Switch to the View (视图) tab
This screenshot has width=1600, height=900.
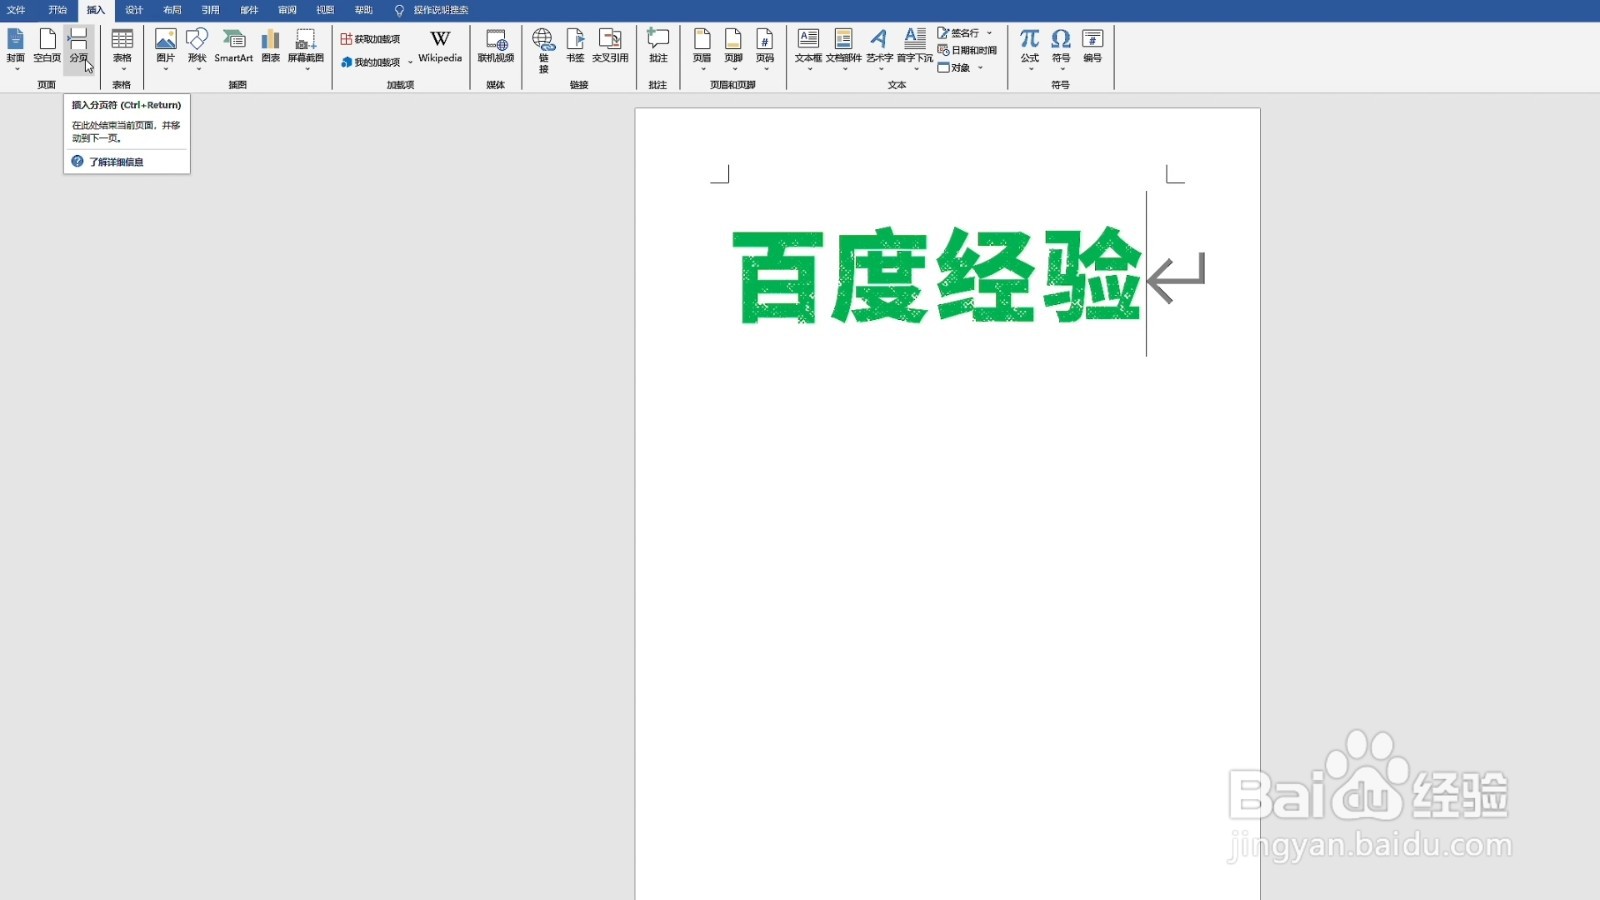326,10
